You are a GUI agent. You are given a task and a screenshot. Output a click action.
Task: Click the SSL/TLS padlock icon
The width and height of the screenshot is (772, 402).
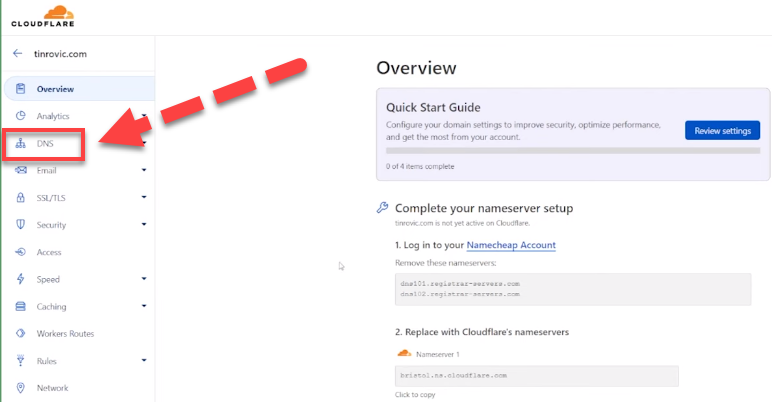pyautogui.click(x=20, y=198)
